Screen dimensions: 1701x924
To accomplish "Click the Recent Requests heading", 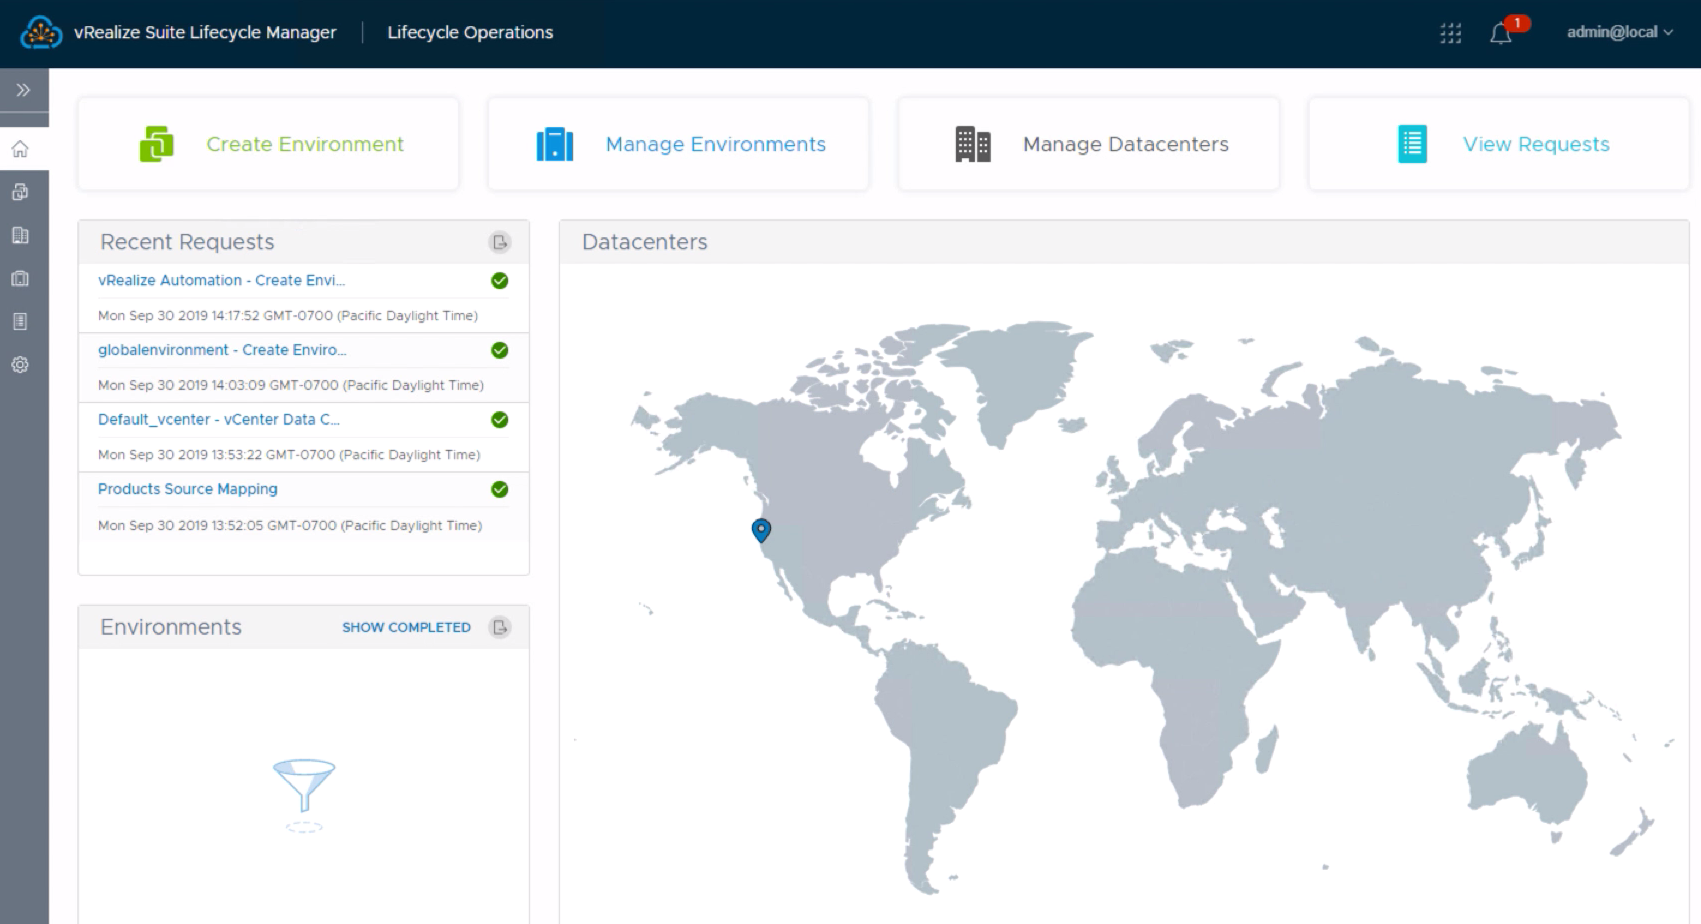I will 187,242.
